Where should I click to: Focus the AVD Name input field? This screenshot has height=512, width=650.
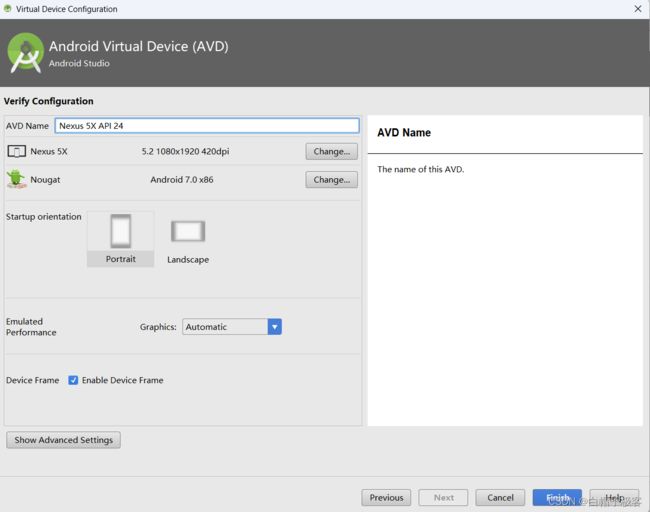coord(207,126)
